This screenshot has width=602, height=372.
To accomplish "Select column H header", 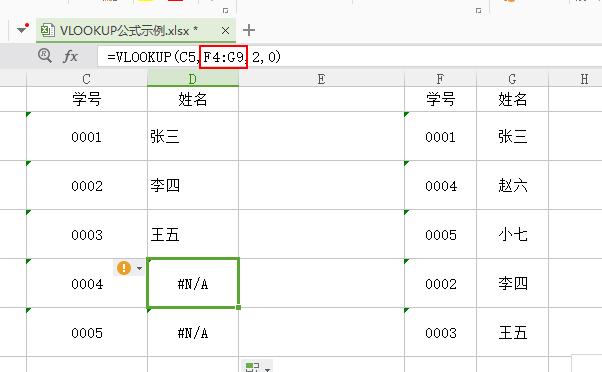I will pos(576,79).
